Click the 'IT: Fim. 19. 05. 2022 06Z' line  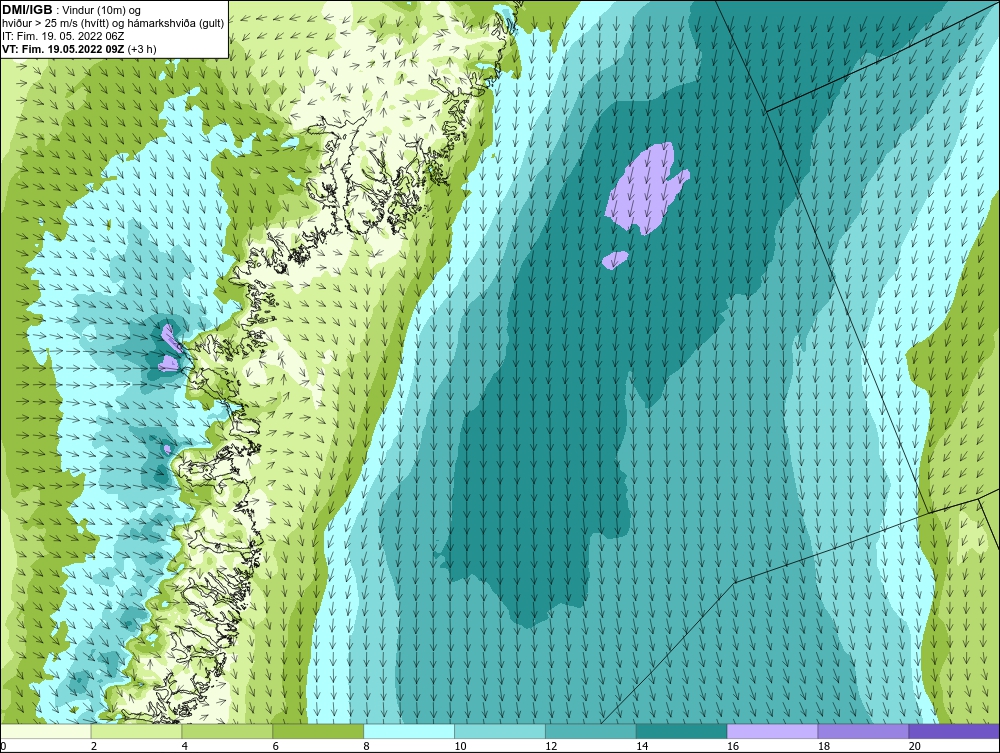click(63, 36)
